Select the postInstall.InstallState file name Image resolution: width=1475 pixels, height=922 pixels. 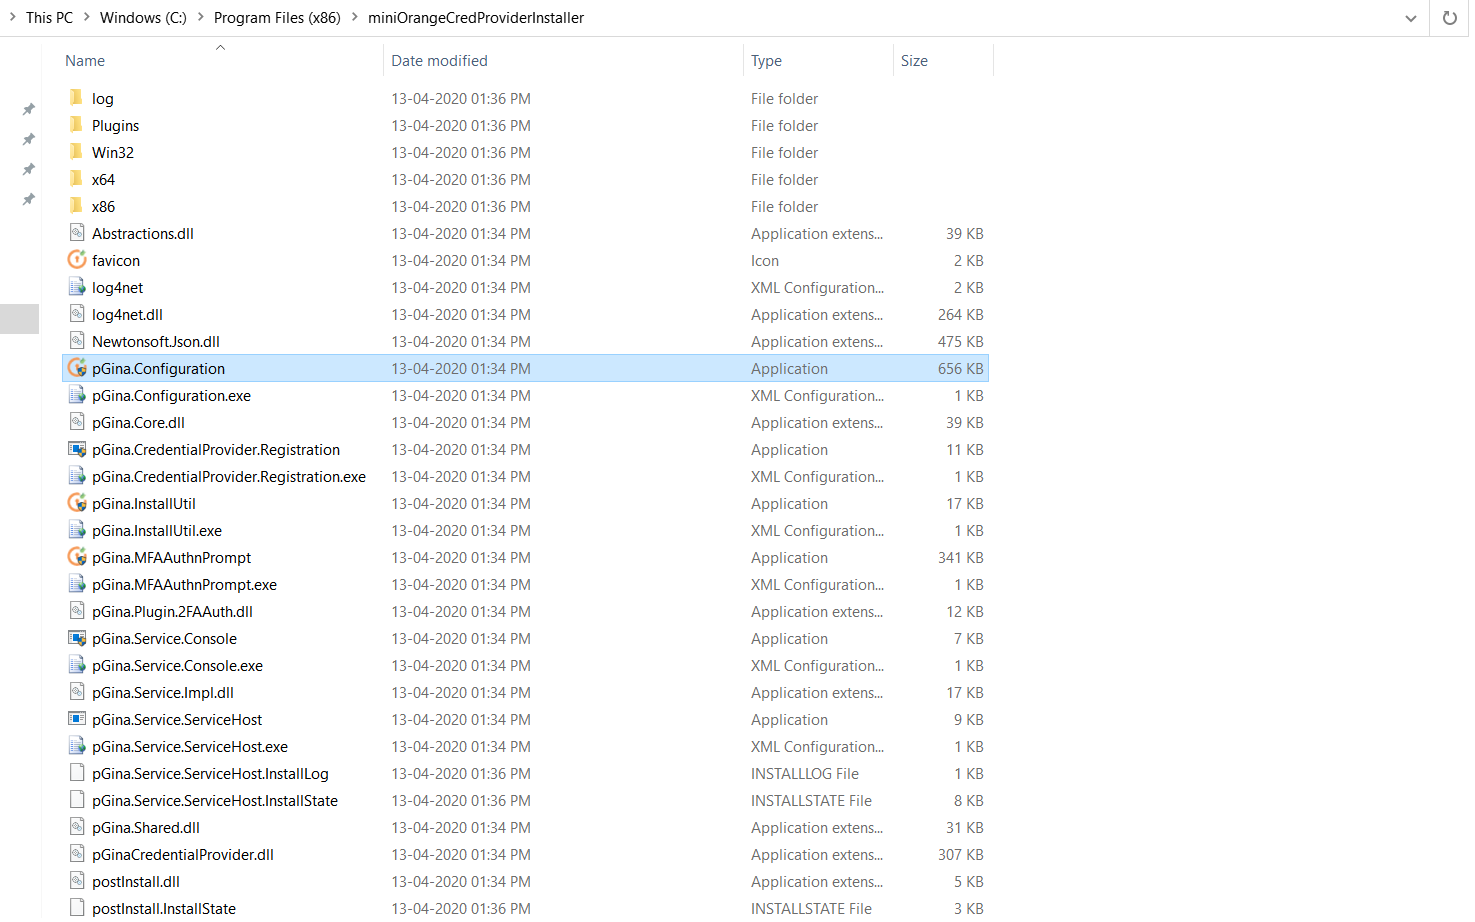click(164, 909)
